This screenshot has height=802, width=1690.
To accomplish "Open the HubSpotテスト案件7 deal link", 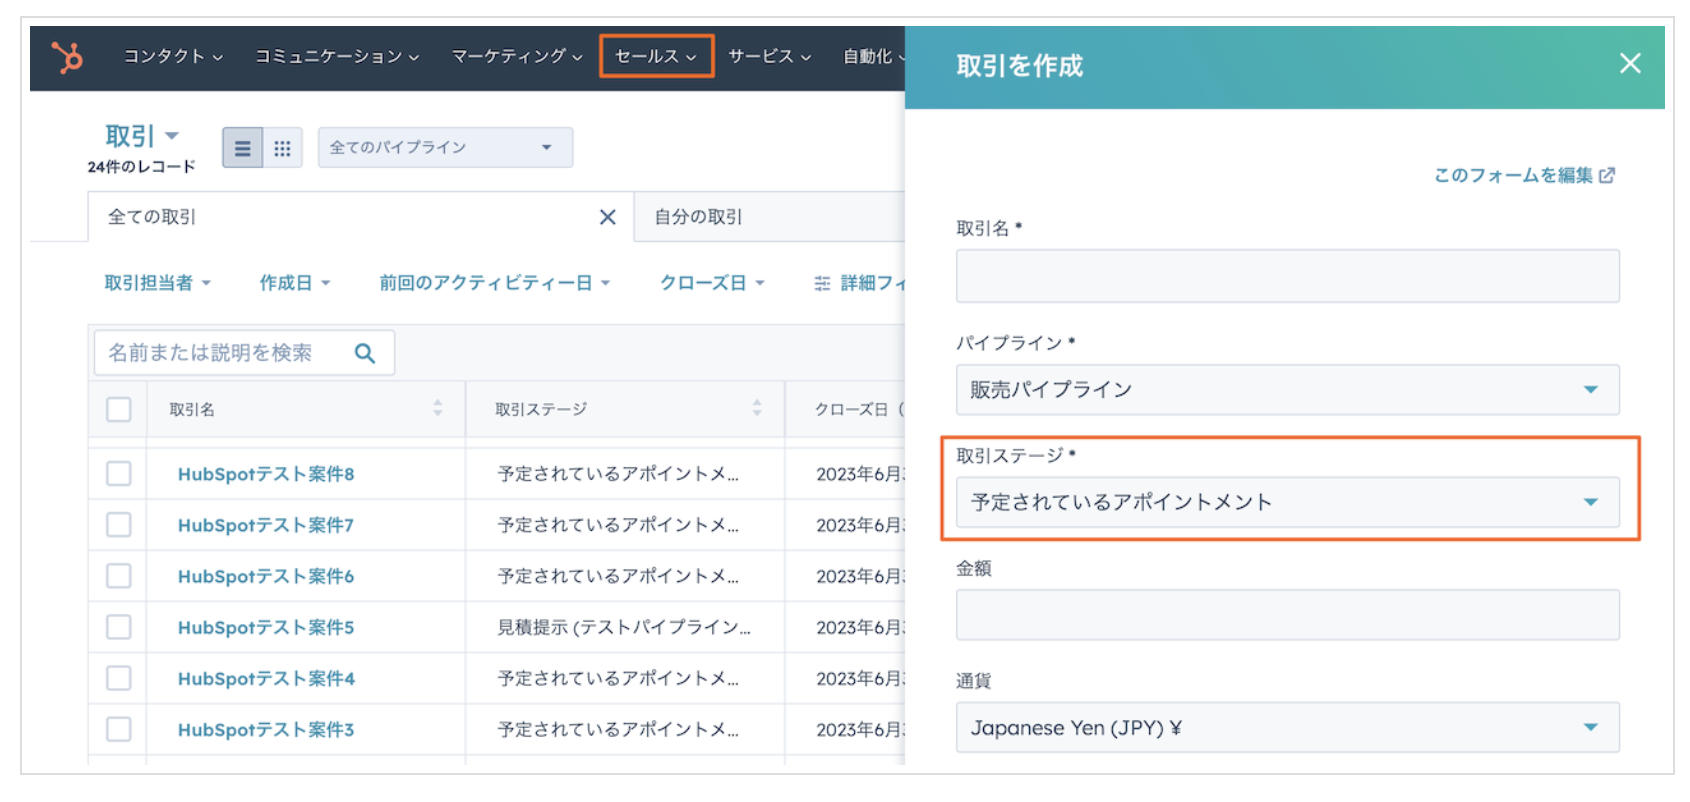I will pyautogui.click(x=266, y=525).
